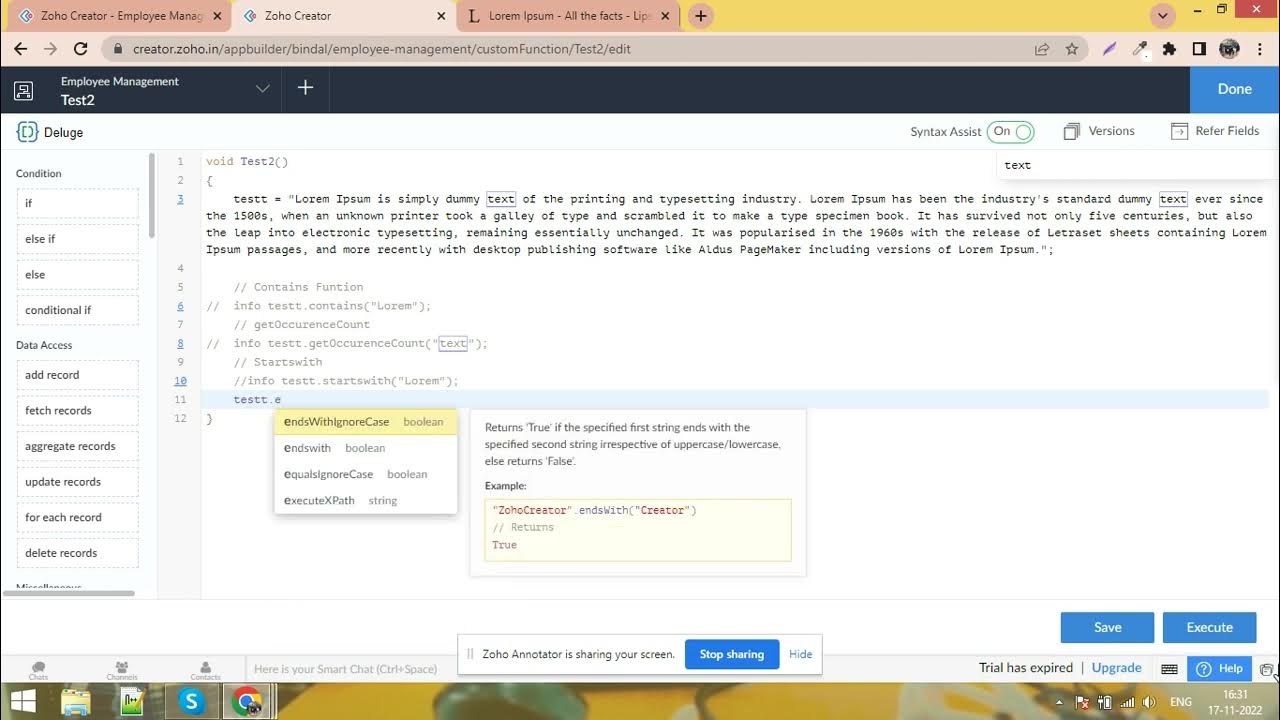Click the Stop sharing button

pyautogui.click(x=731, y=654)
